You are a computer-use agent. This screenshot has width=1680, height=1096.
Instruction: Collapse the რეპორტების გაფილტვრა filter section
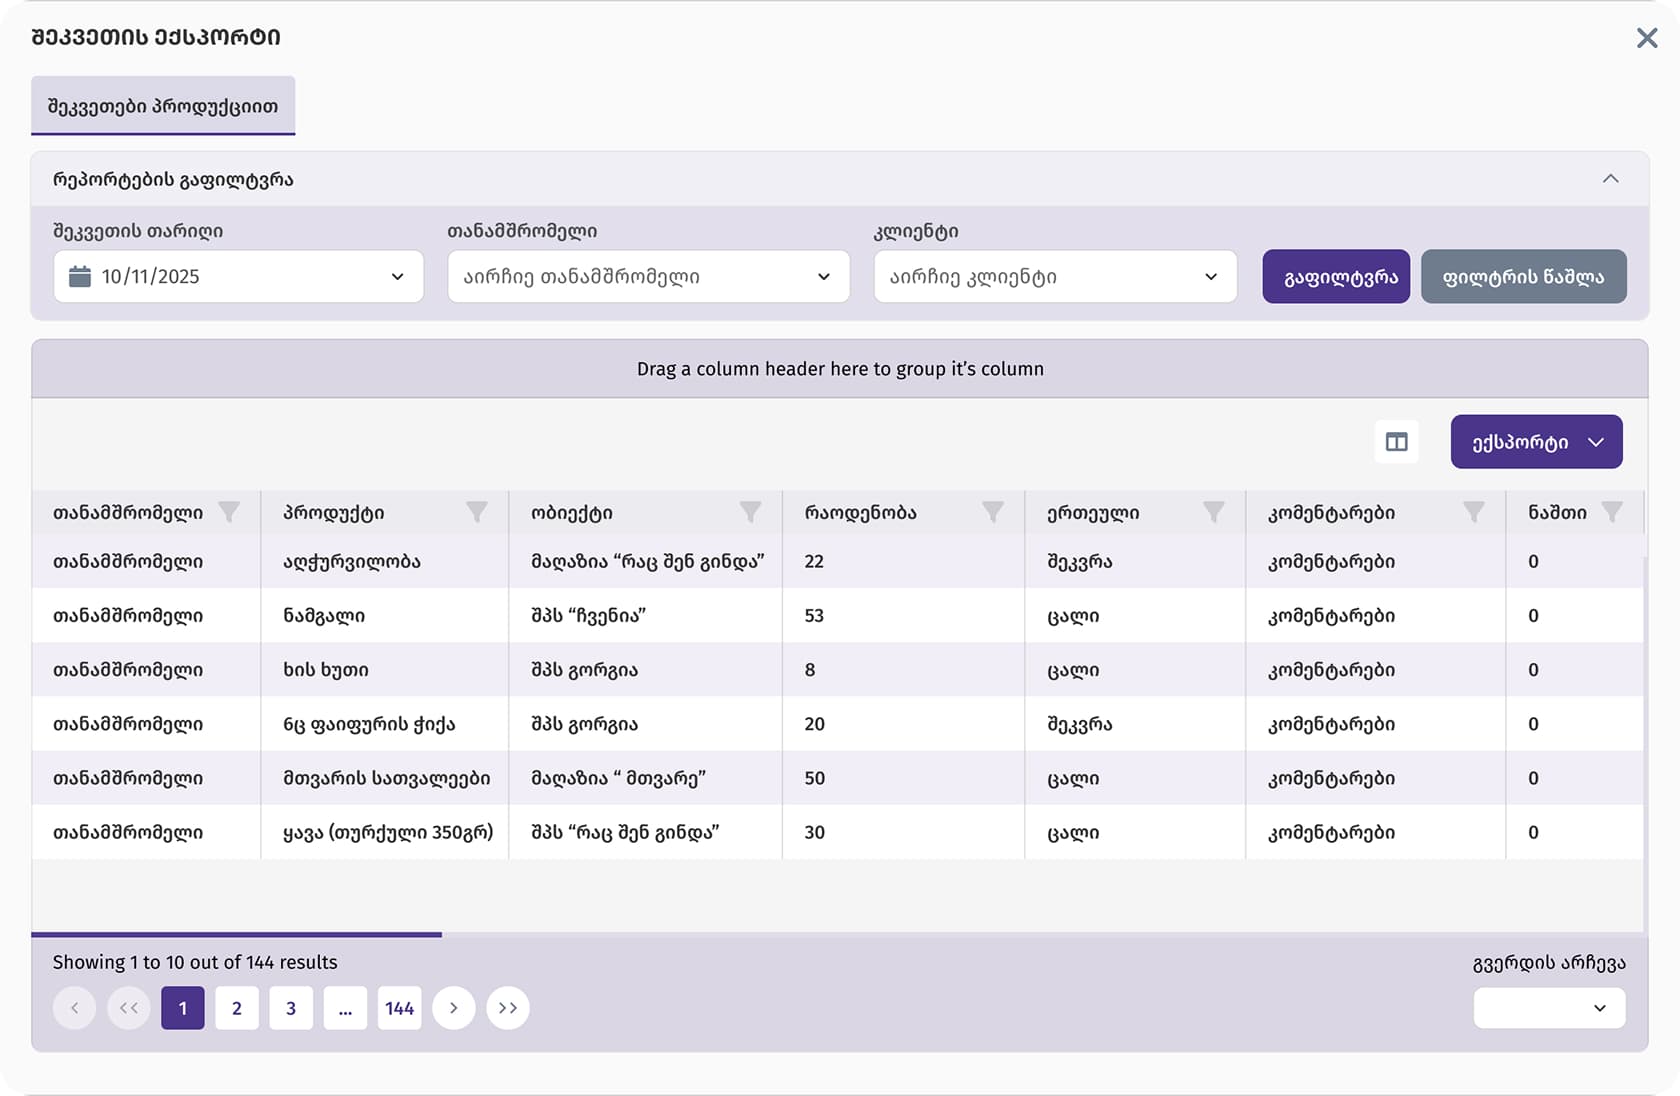1611,180
